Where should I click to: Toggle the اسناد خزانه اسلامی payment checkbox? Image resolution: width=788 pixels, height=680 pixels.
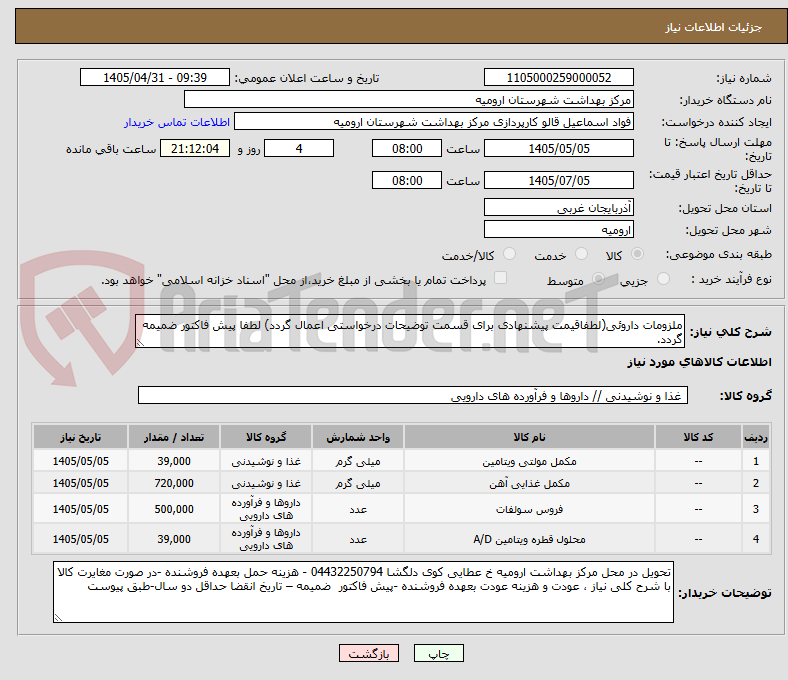(x=501, y=278)
